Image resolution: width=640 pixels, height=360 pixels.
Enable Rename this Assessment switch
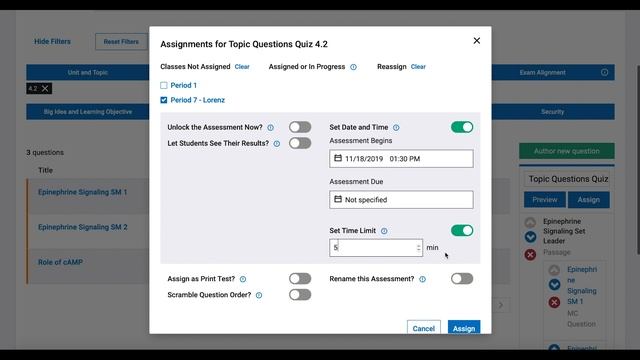coord(462,279)
